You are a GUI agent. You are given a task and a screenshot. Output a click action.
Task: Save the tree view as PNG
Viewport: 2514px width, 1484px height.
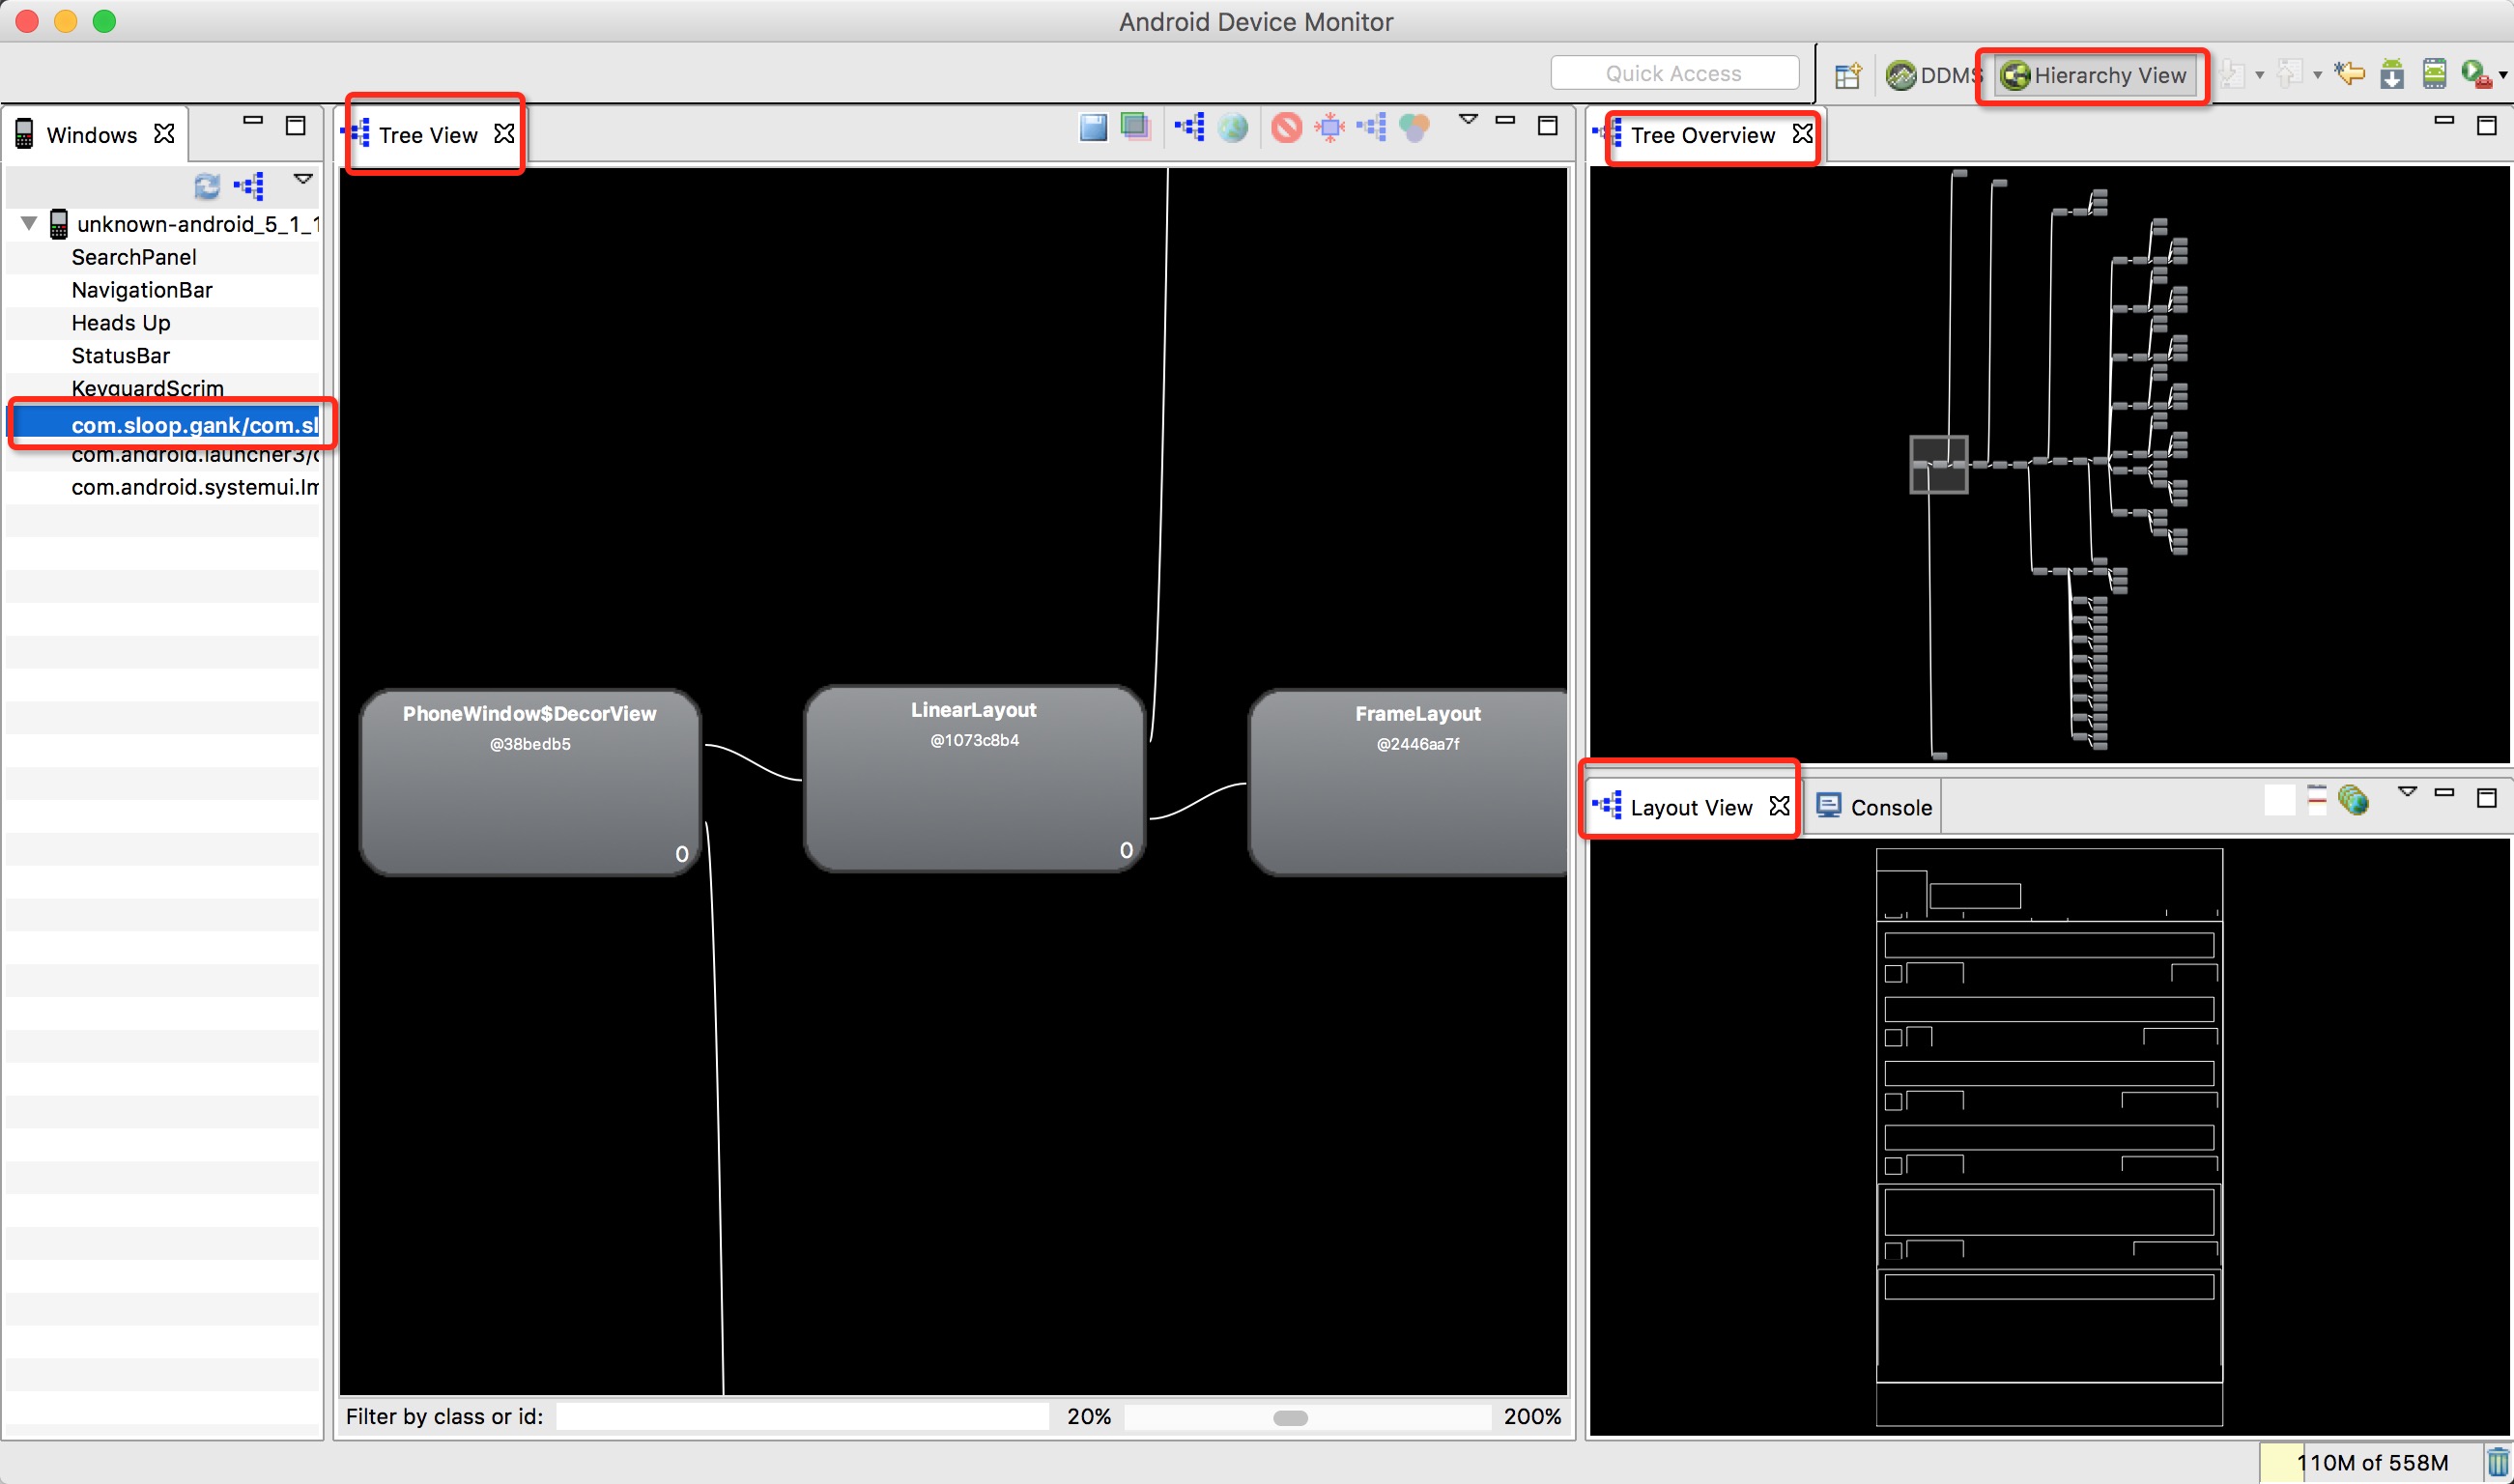[x=1093, y=127]
